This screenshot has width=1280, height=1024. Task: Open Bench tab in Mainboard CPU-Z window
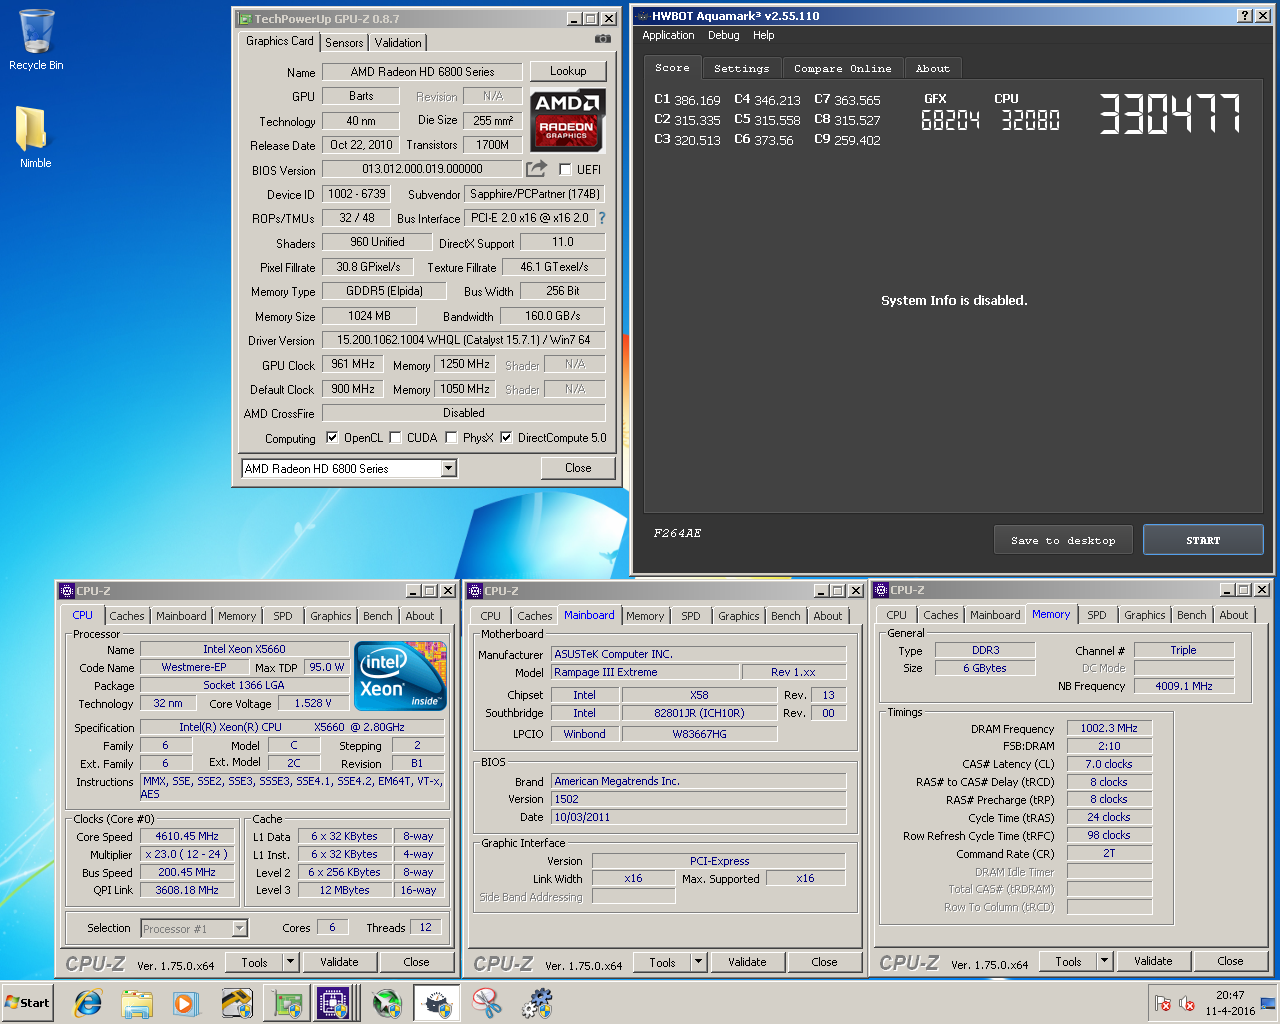[x=786, y=616]
